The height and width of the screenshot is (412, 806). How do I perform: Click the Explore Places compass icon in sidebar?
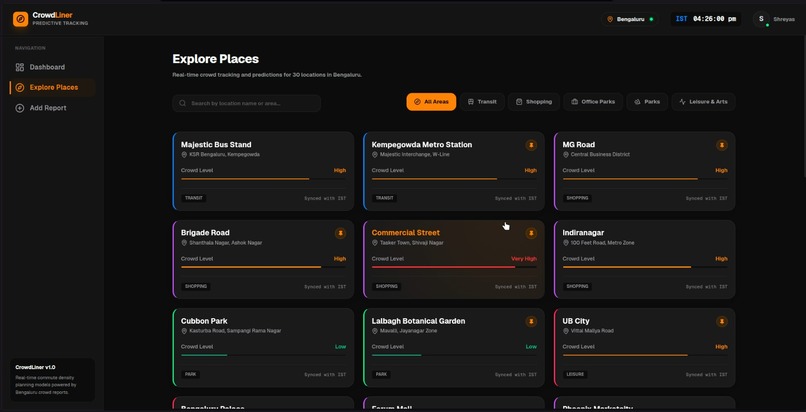(20, 87)
